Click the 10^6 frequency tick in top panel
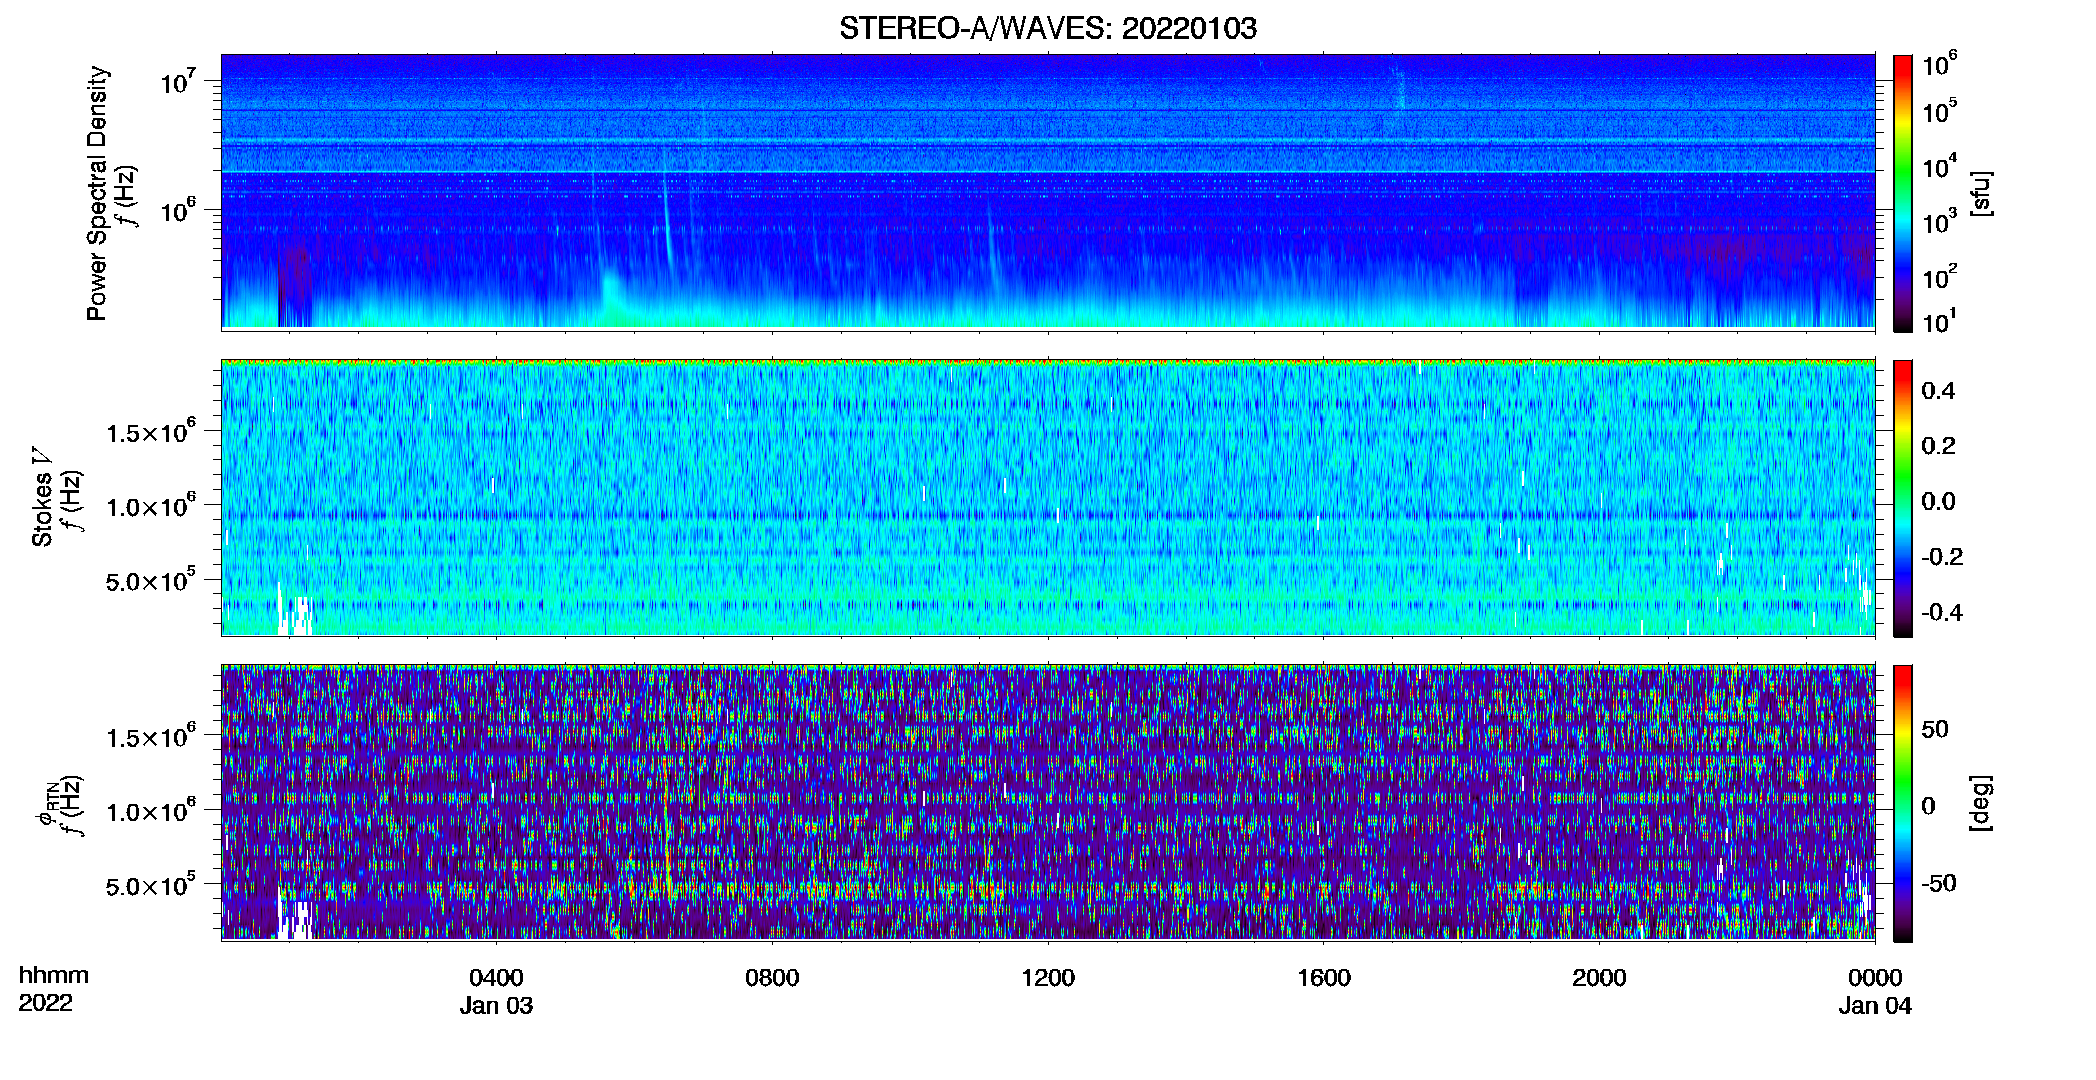Screen dimensions: 2096x1080 [x=178, y=209]
